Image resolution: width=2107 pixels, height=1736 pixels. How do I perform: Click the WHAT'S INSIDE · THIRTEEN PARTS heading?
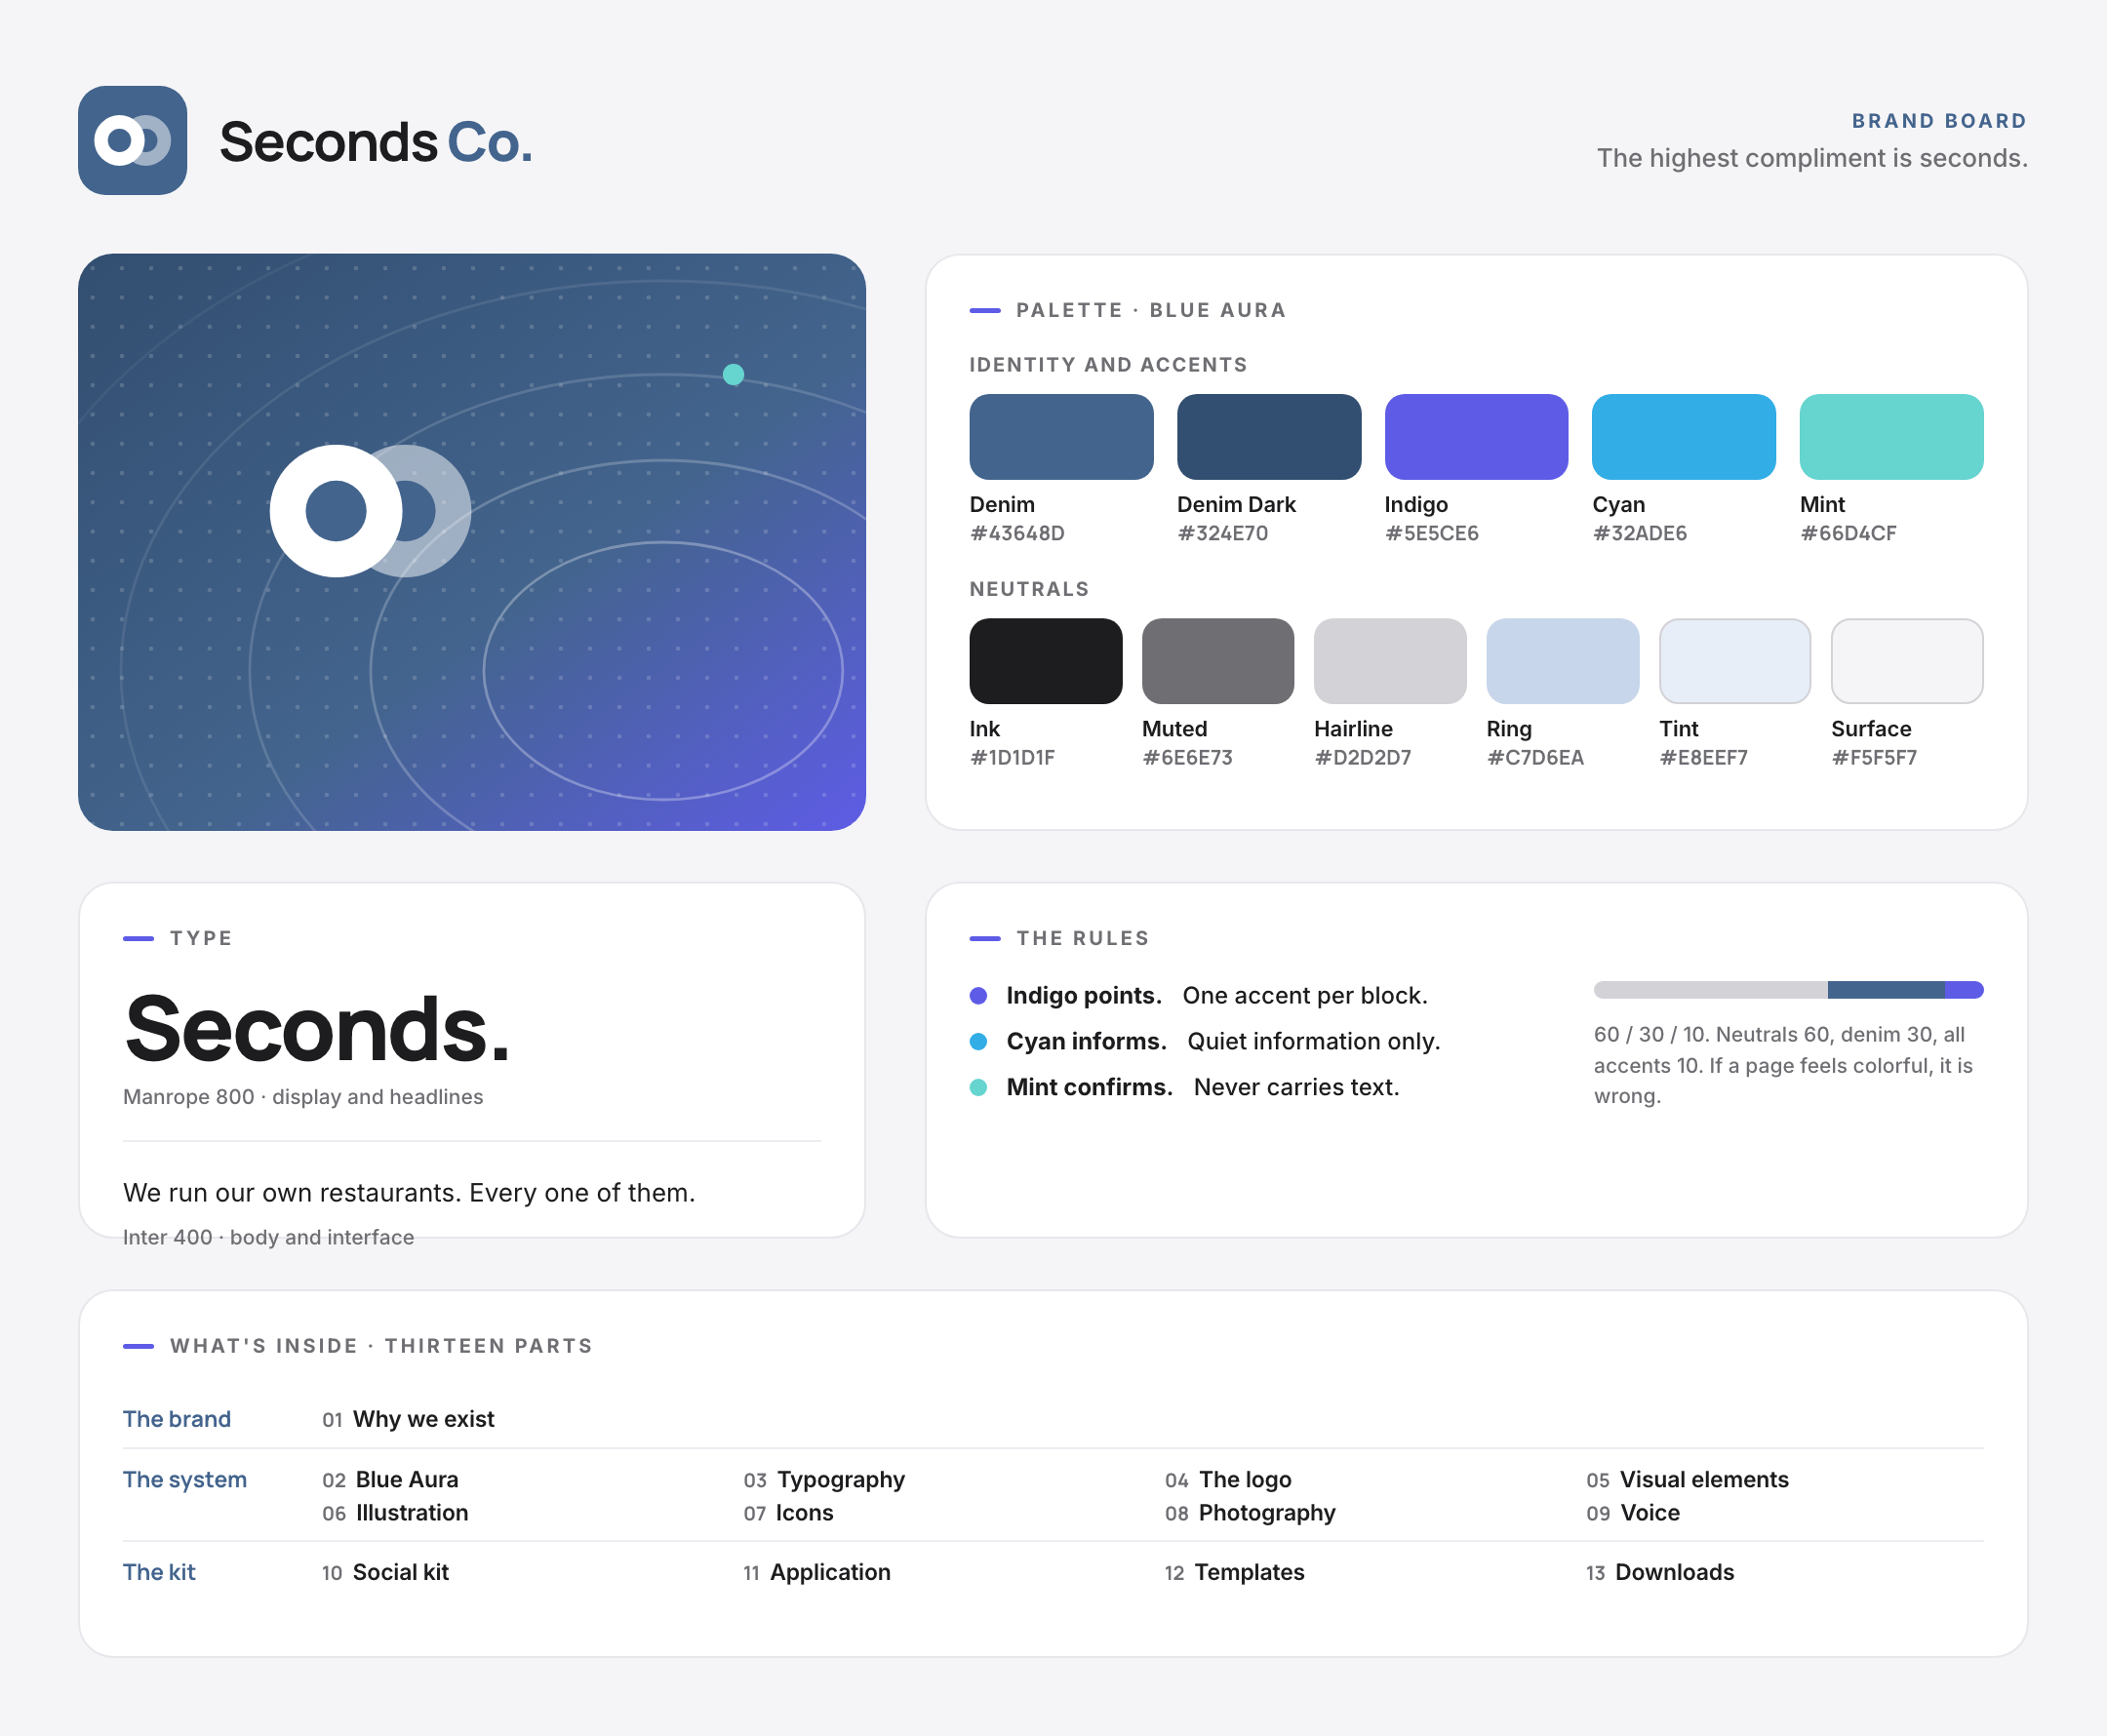tap(381, 1346)
